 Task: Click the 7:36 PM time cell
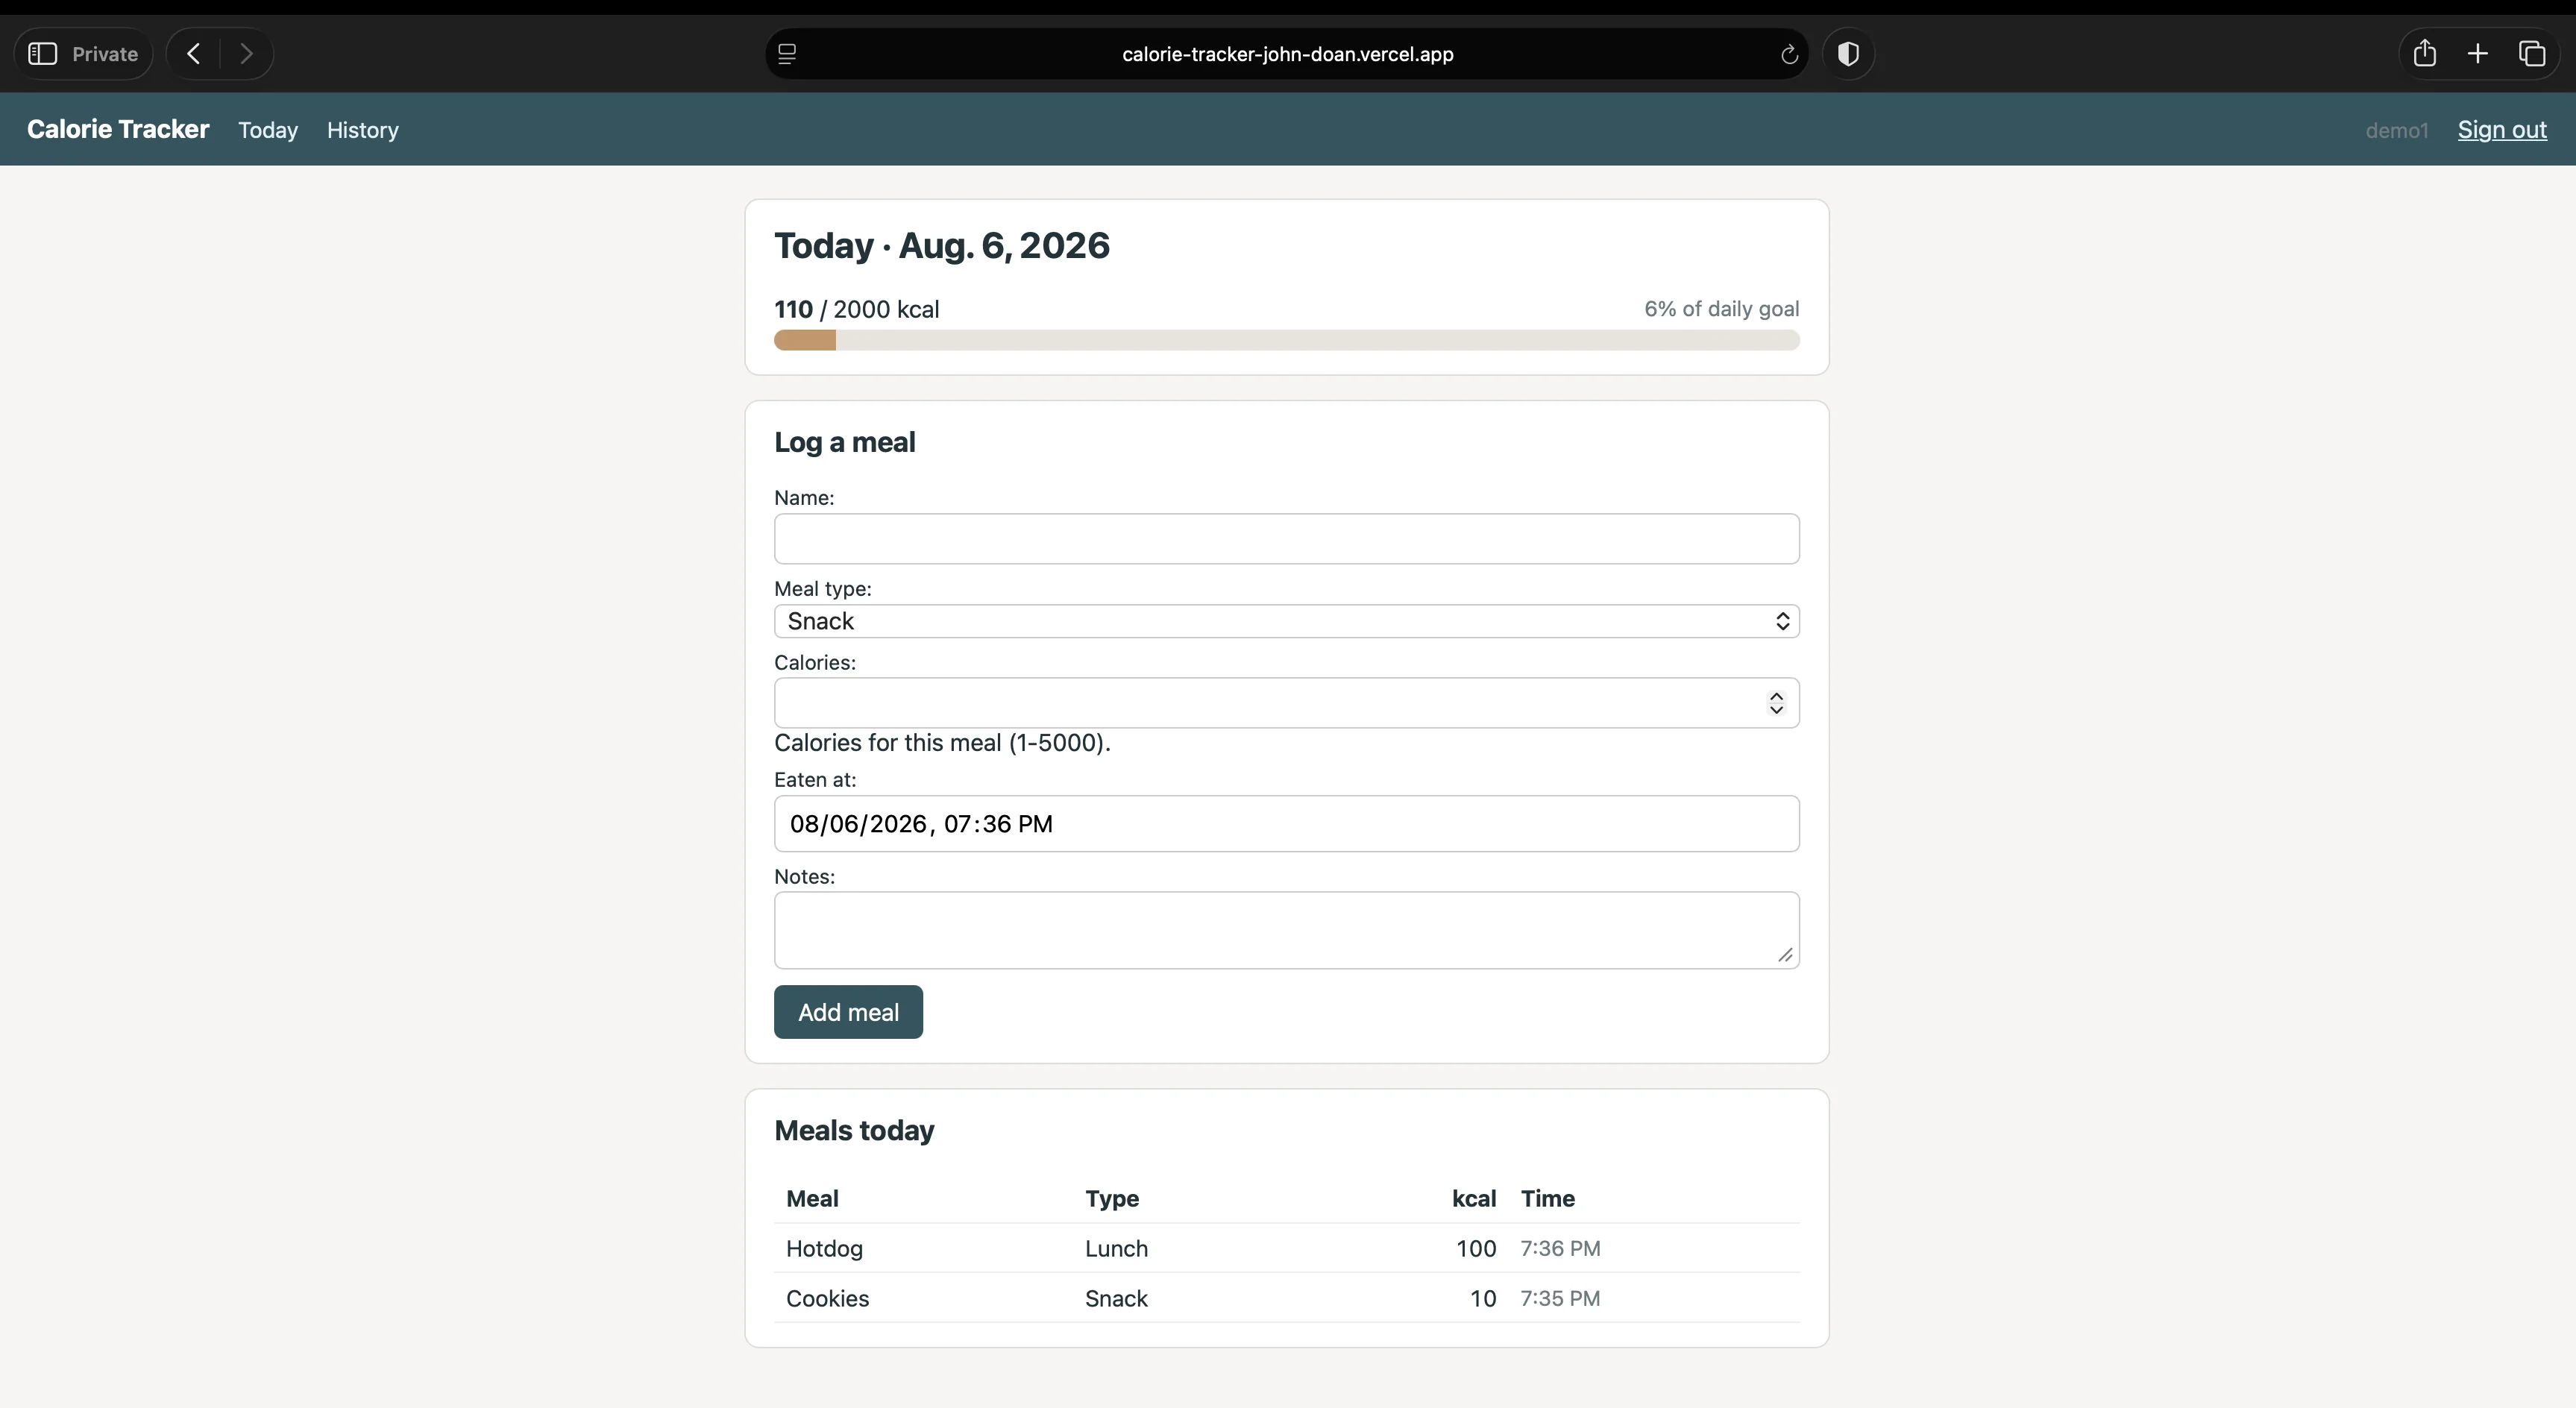pyautogui.click(x=1560, y=1248)
